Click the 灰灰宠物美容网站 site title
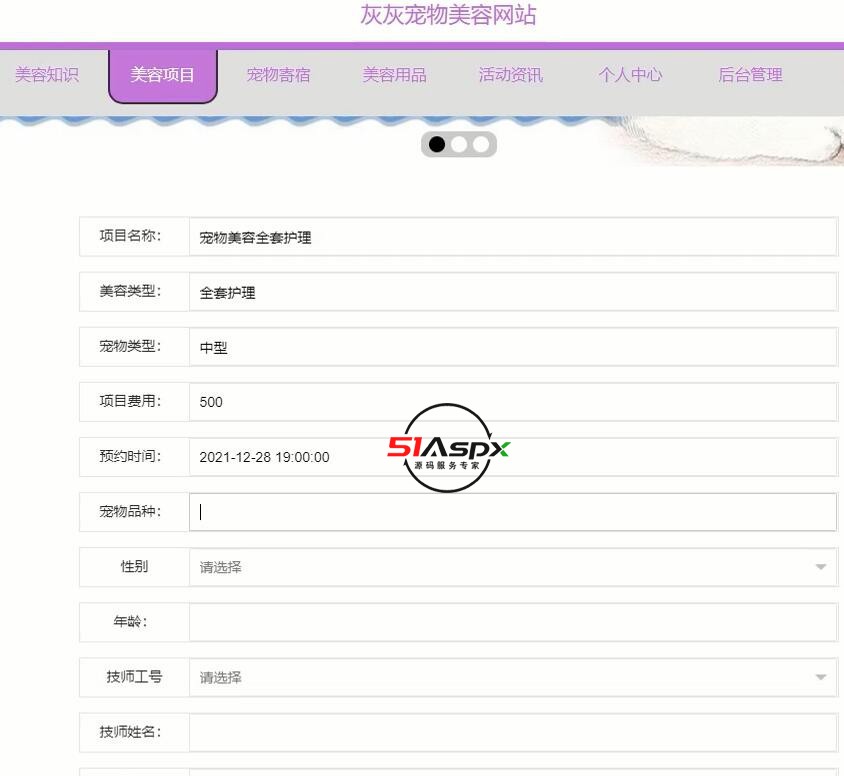 pos(448,15)
